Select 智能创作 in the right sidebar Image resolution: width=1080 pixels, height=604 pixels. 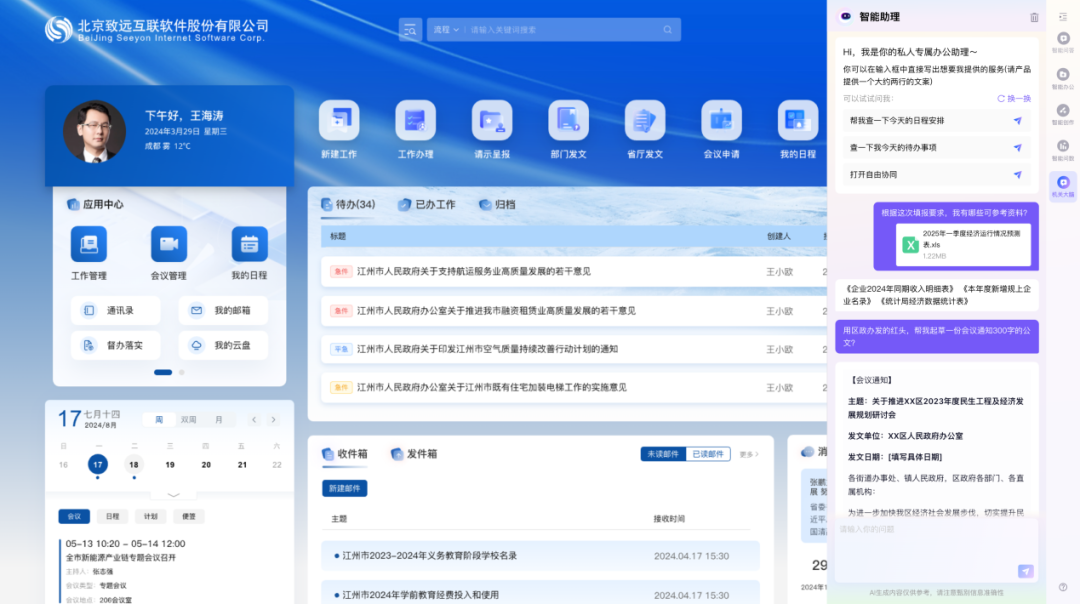[1063, 114]
